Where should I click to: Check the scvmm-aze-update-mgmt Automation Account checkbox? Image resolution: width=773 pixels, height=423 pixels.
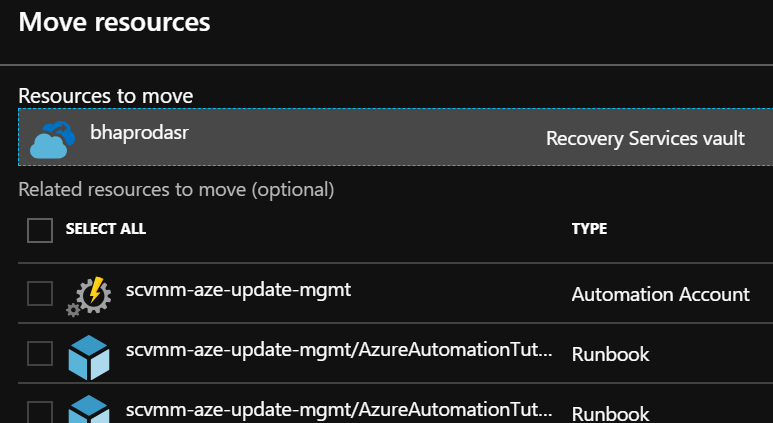coord(40,294)
